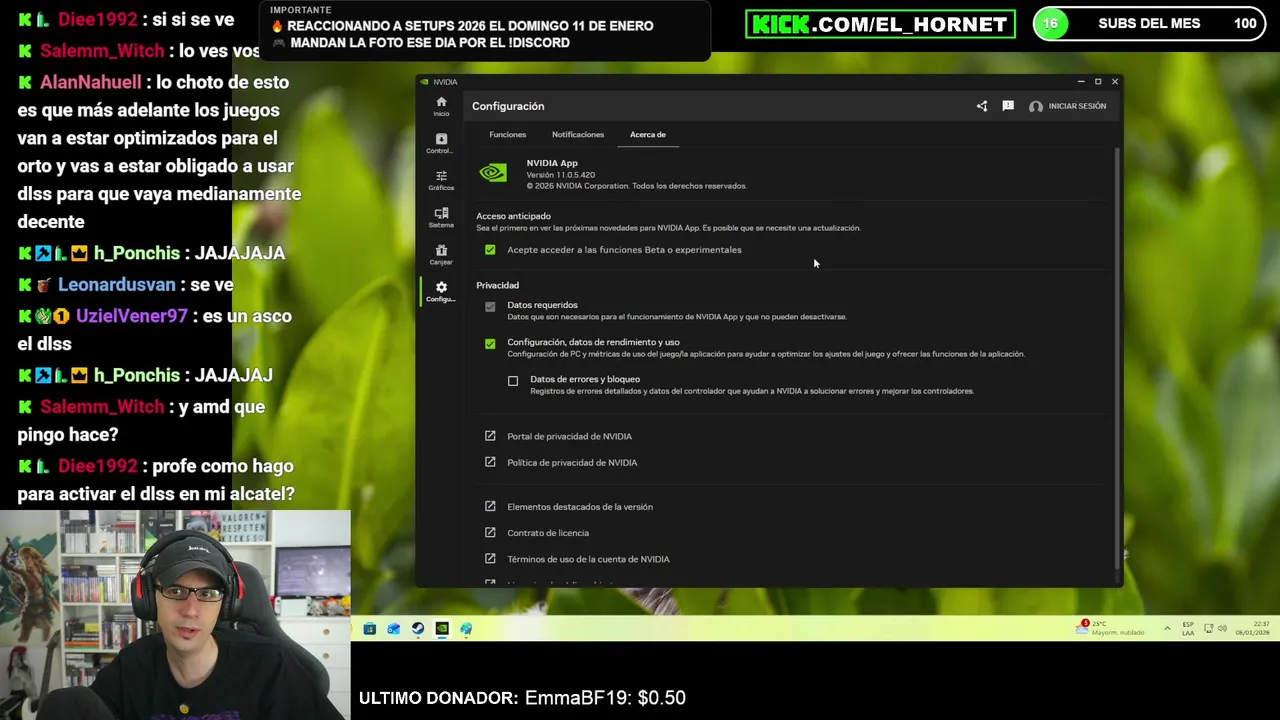Go to Inicio in NVIDIA sidebar
The width and height of the screenshot is (1280, 720).
441,106
